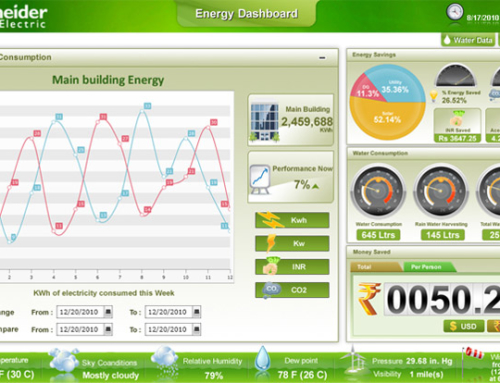
Task: Click the Main building Energy chart title
Action: click(x=108, y=80)
